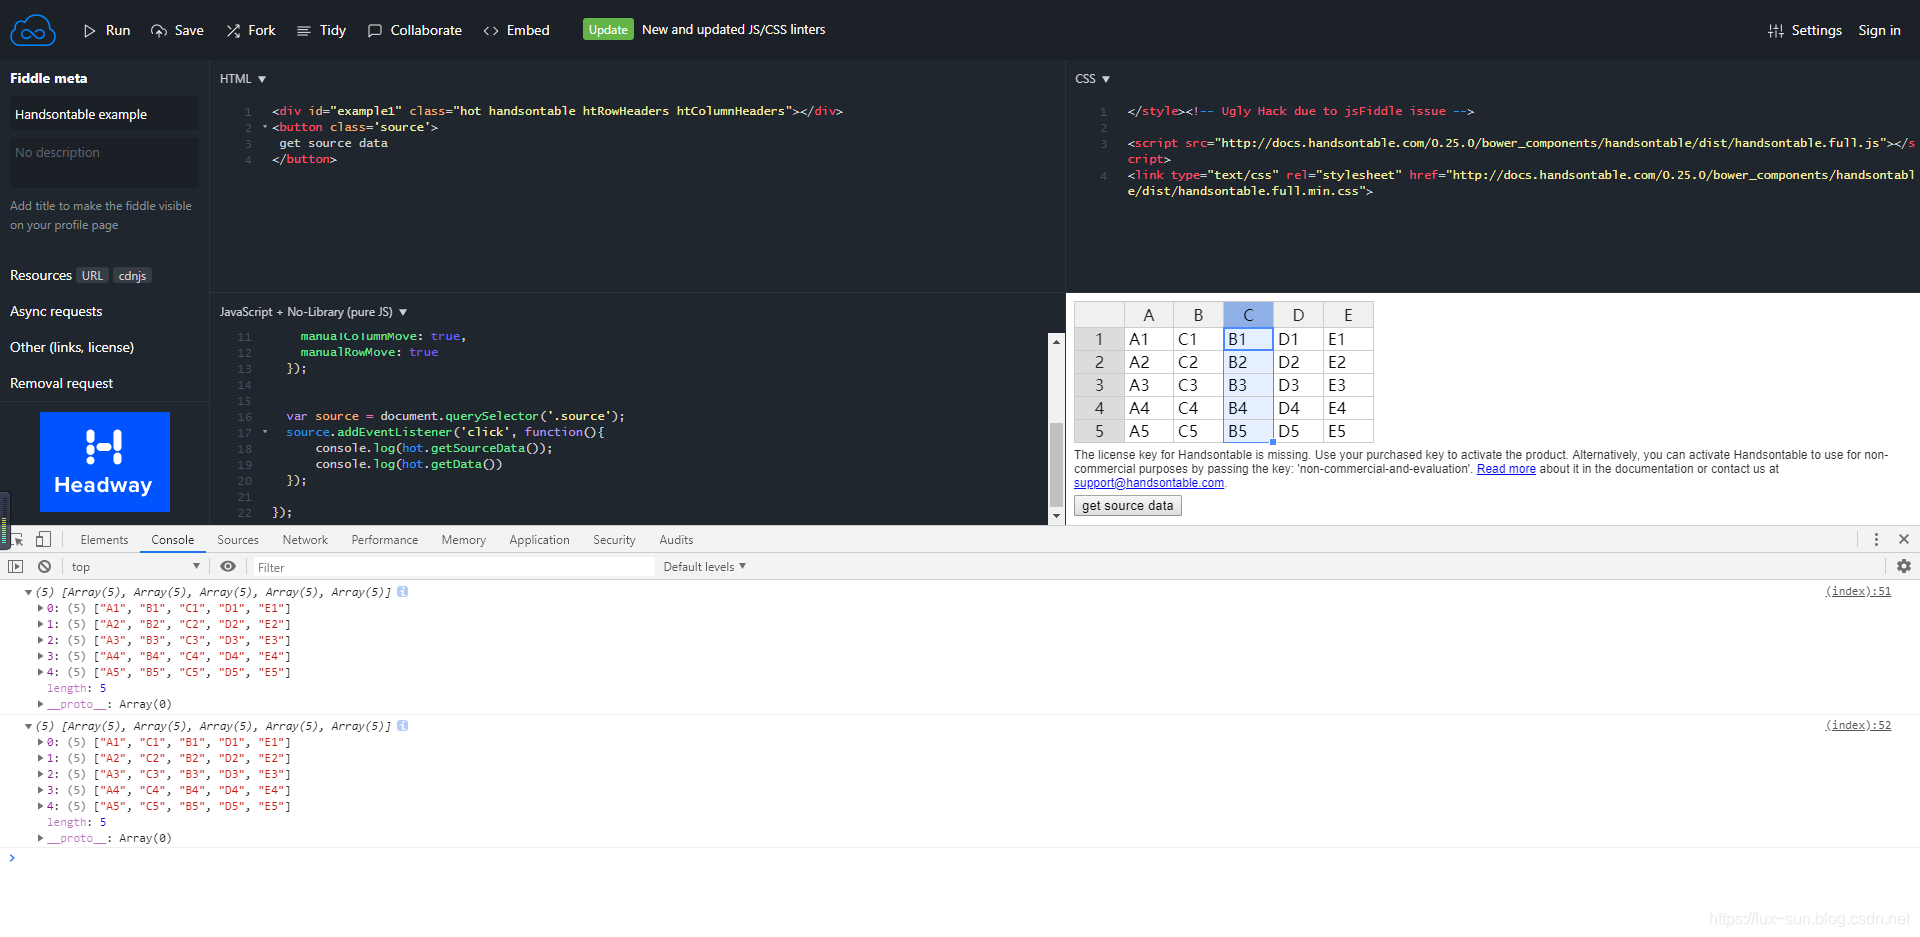
Task: Click the 'get source data' button
Action: [x=1127, y=505]
